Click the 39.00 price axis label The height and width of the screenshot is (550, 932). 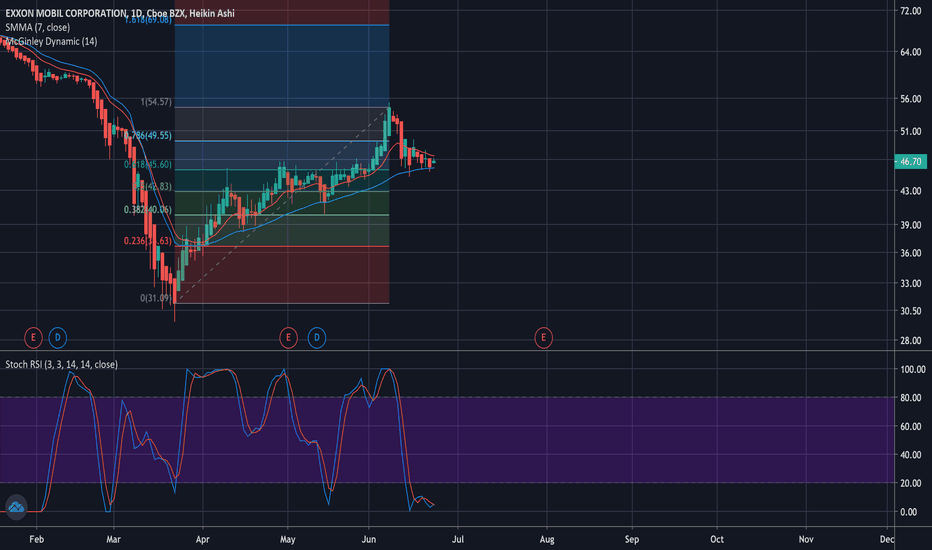[x=911, y=225]
